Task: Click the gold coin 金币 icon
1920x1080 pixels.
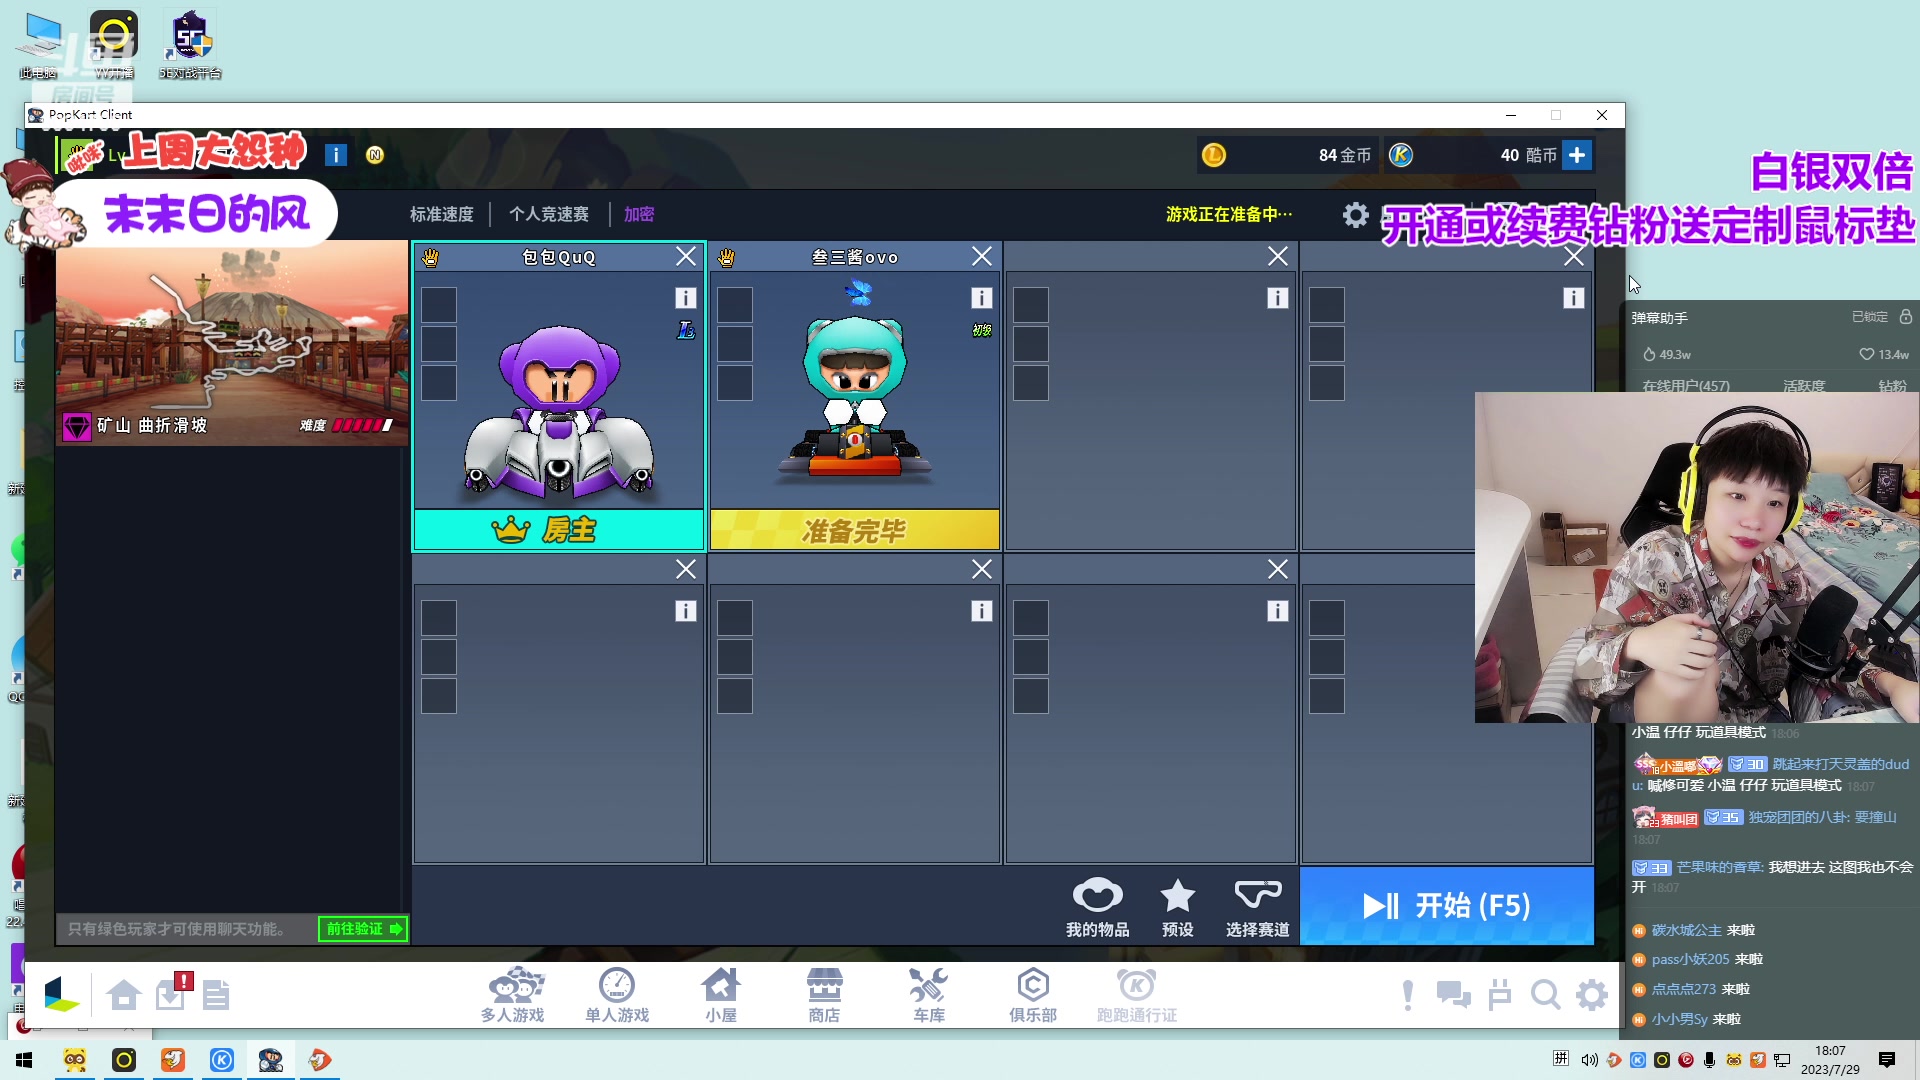Action: point(1213,155)
